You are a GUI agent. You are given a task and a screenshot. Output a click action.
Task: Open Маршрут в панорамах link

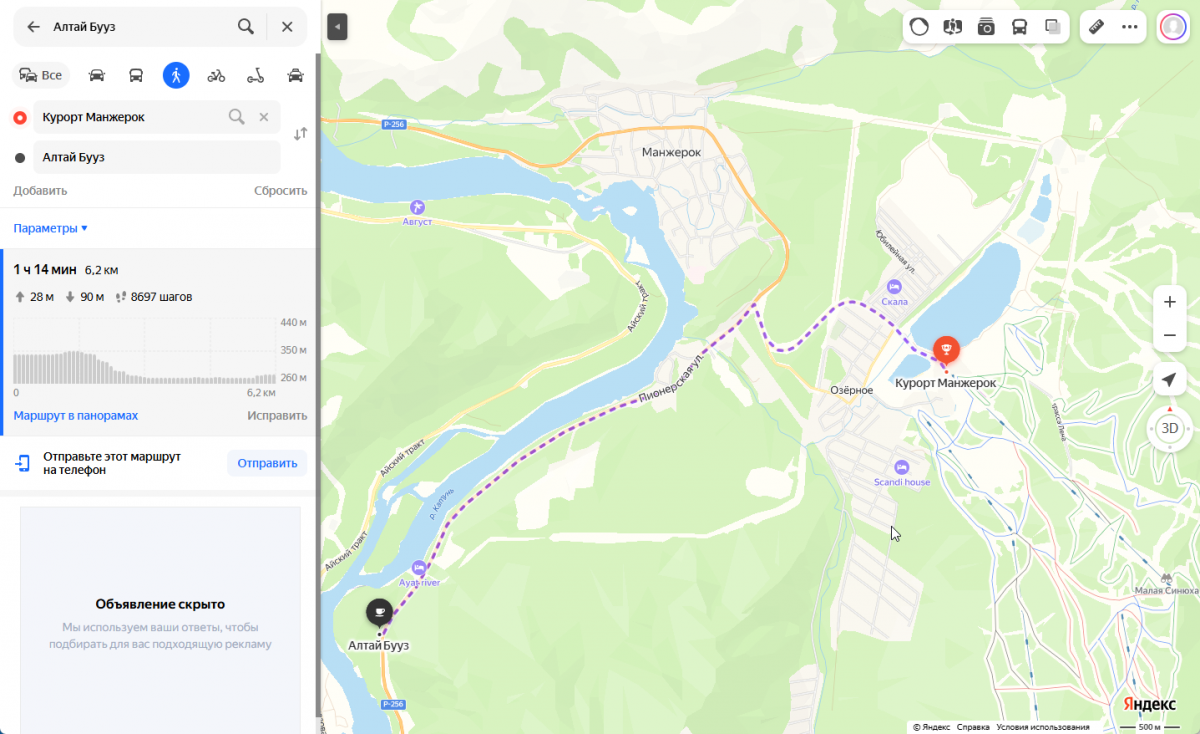click(x=76, y=415)
